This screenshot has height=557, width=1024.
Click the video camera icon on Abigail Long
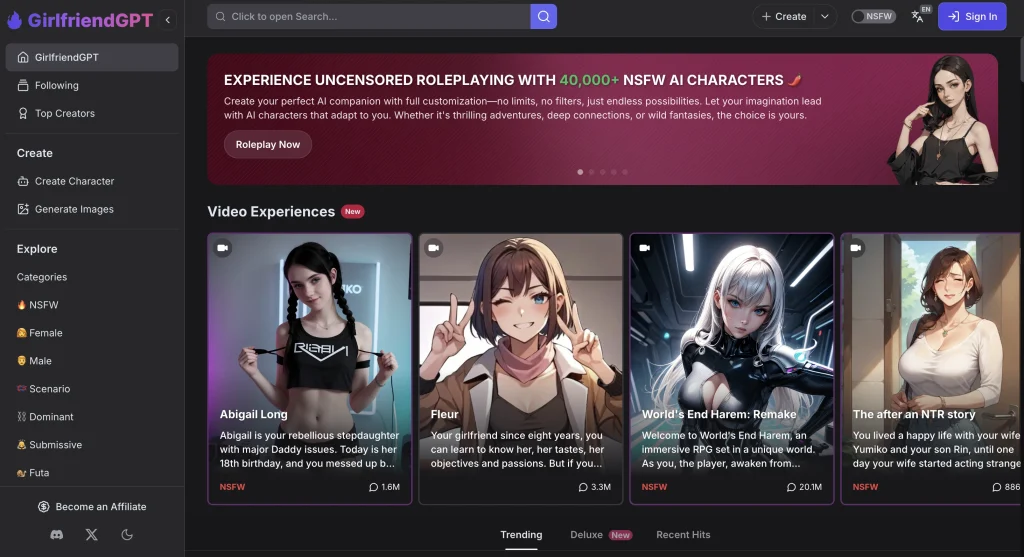pyautogui.click(x=223, y=248)
